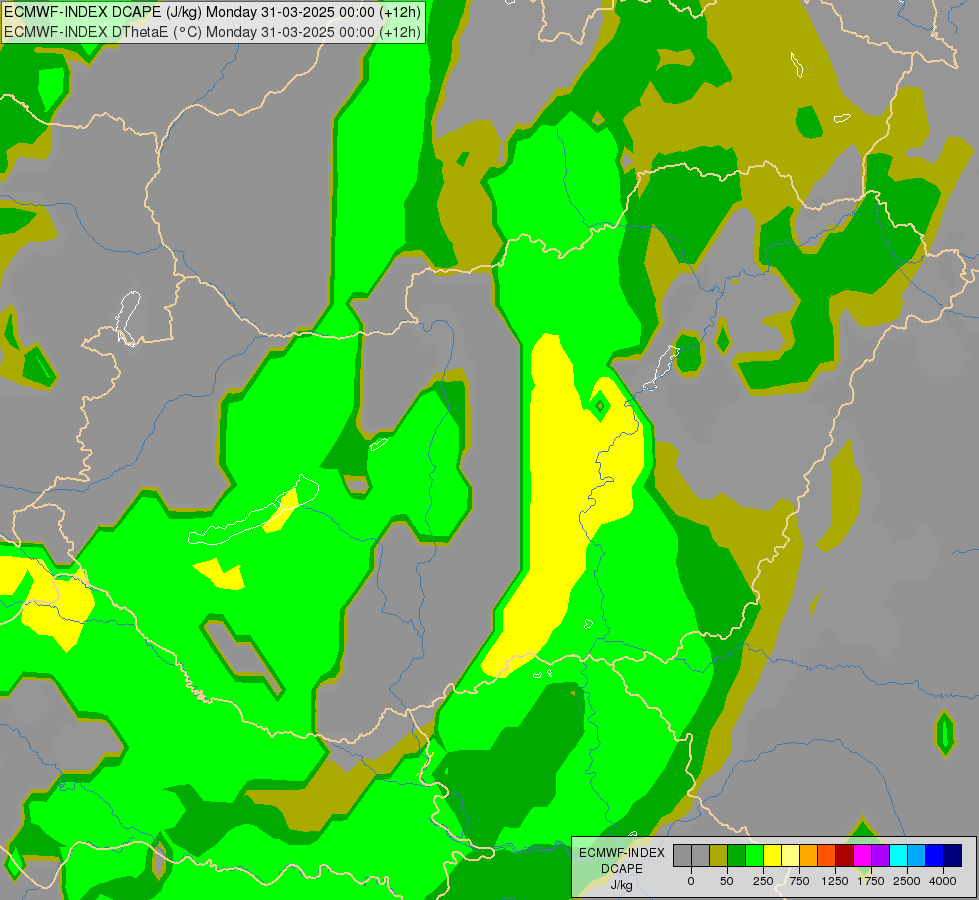Image resolution: width=979 pixels, height=900 pixels.
Task: Click the first gray legend swatch
Action: (682, 855)
